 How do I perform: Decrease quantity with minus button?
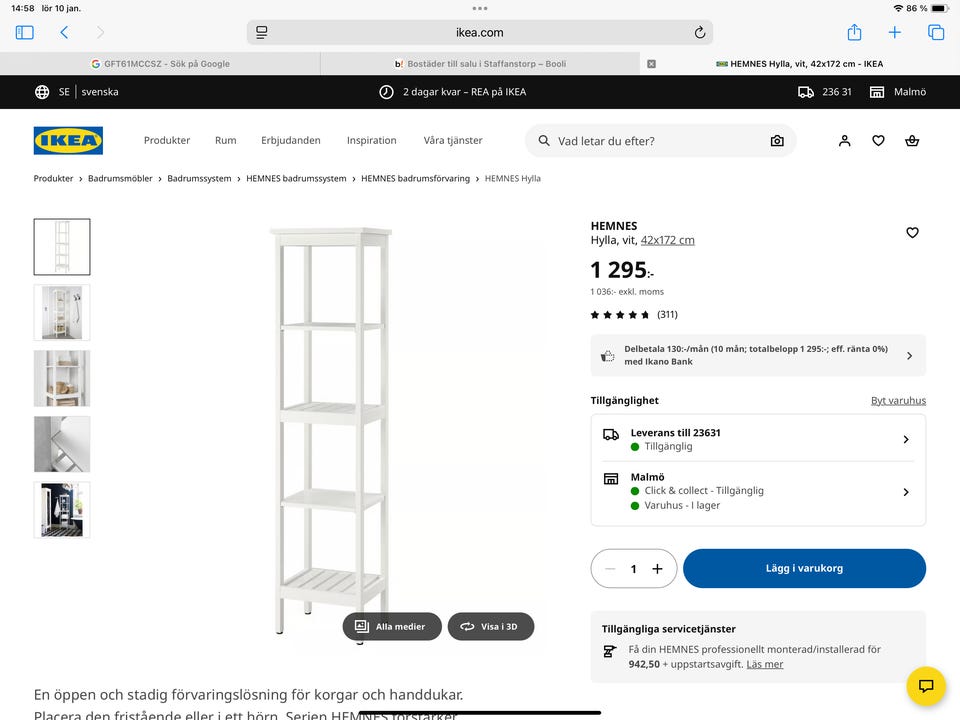(x=610, y=569)
